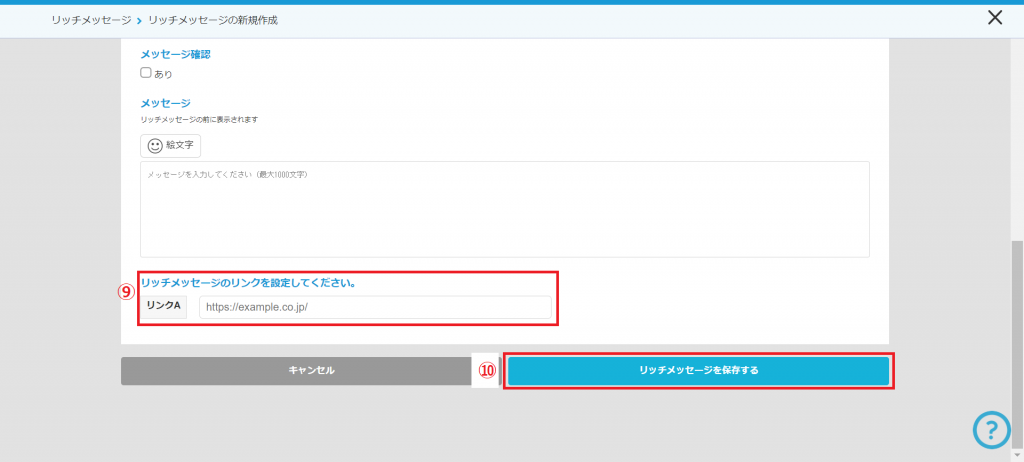Screen dimensions: 1024x462
Task: Click リッチメッセージを保存する button
Action: pos(698,370)
